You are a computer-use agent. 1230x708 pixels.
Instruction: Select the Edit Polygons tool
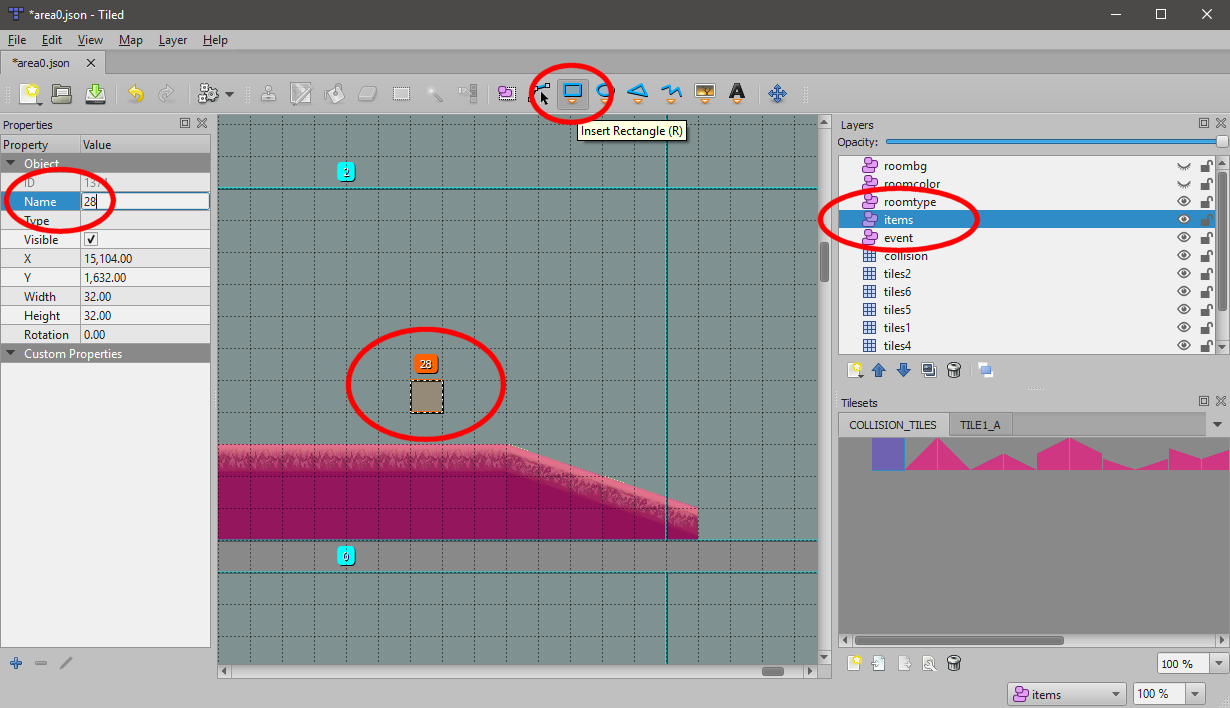tap(541, 94)
